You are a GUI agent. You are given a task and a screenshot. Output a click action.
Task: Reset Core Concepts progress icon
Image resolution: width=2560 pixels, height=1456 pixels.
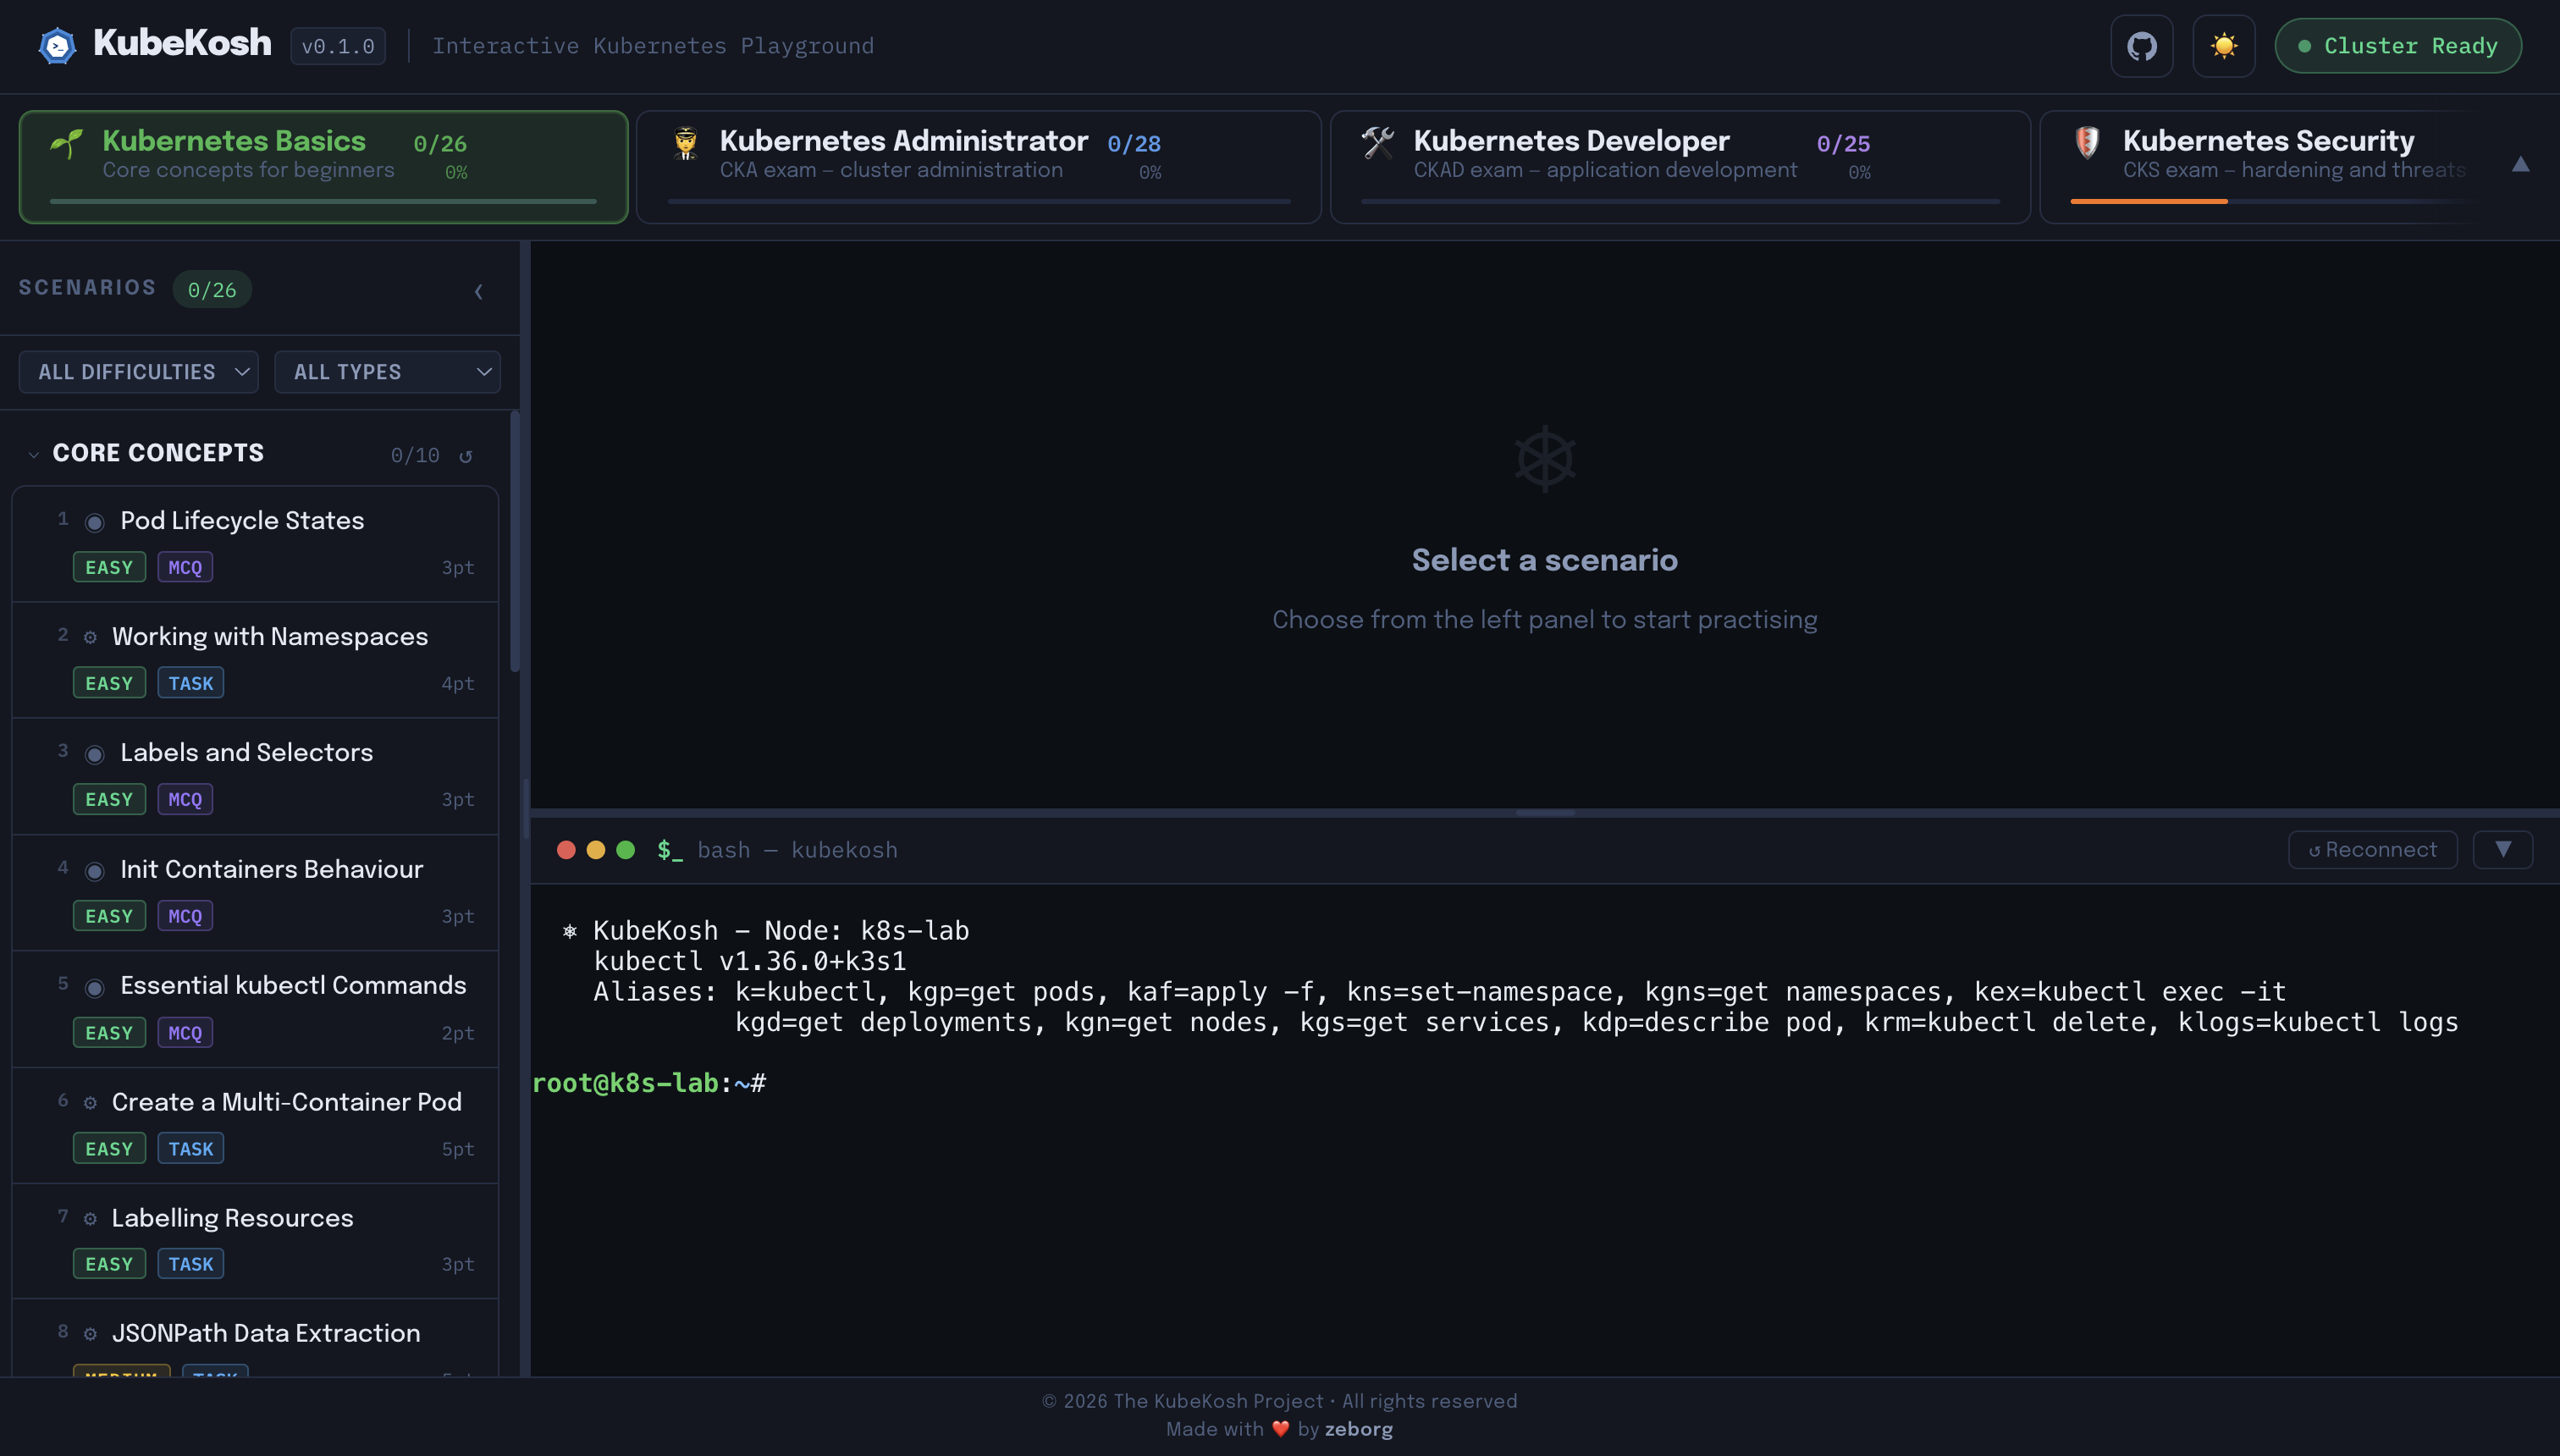466,456
